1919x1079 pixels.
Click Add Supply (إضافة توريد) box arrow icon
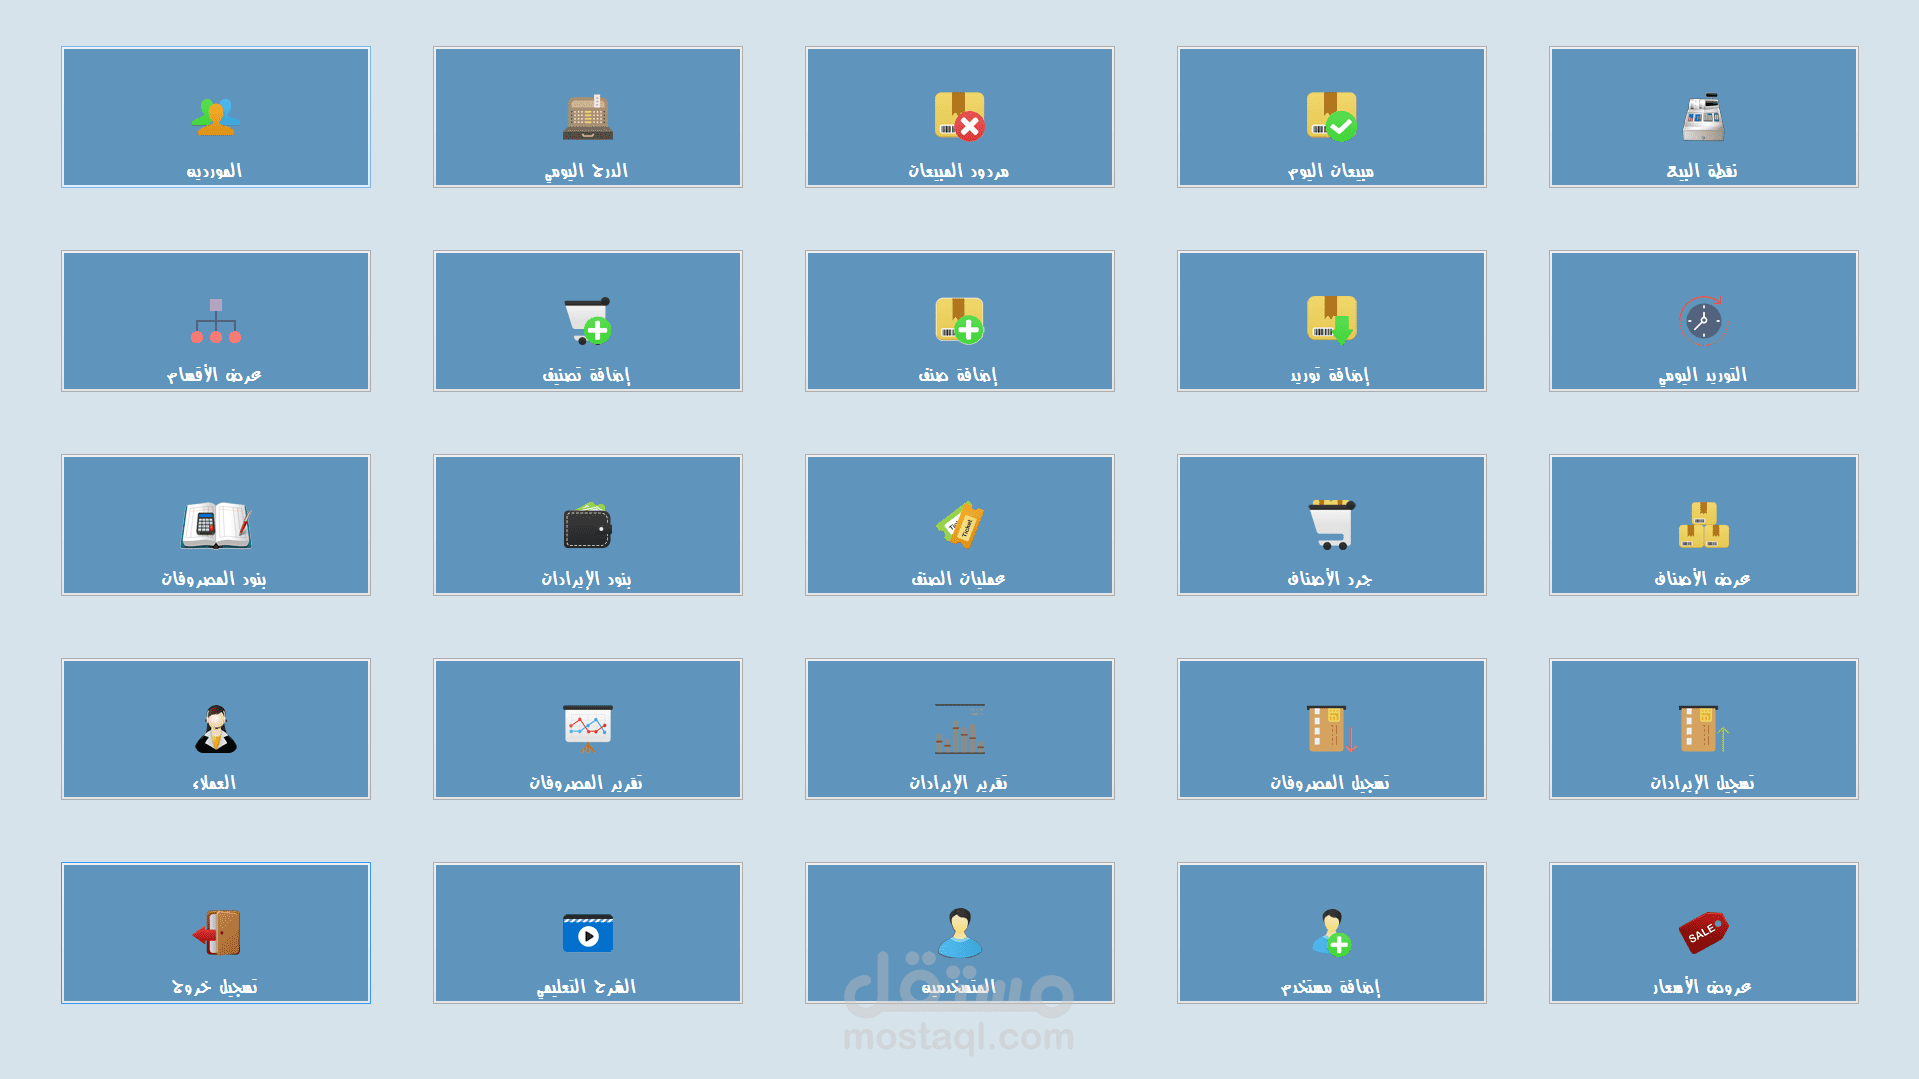click(1332, 321)
